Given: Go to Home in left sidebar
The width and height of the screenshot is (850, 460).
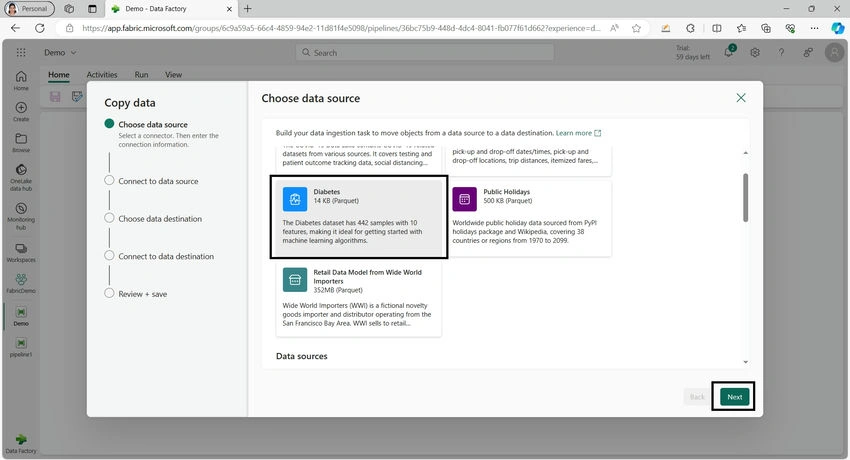Looking at the screenshot, I should pos(21,80).
